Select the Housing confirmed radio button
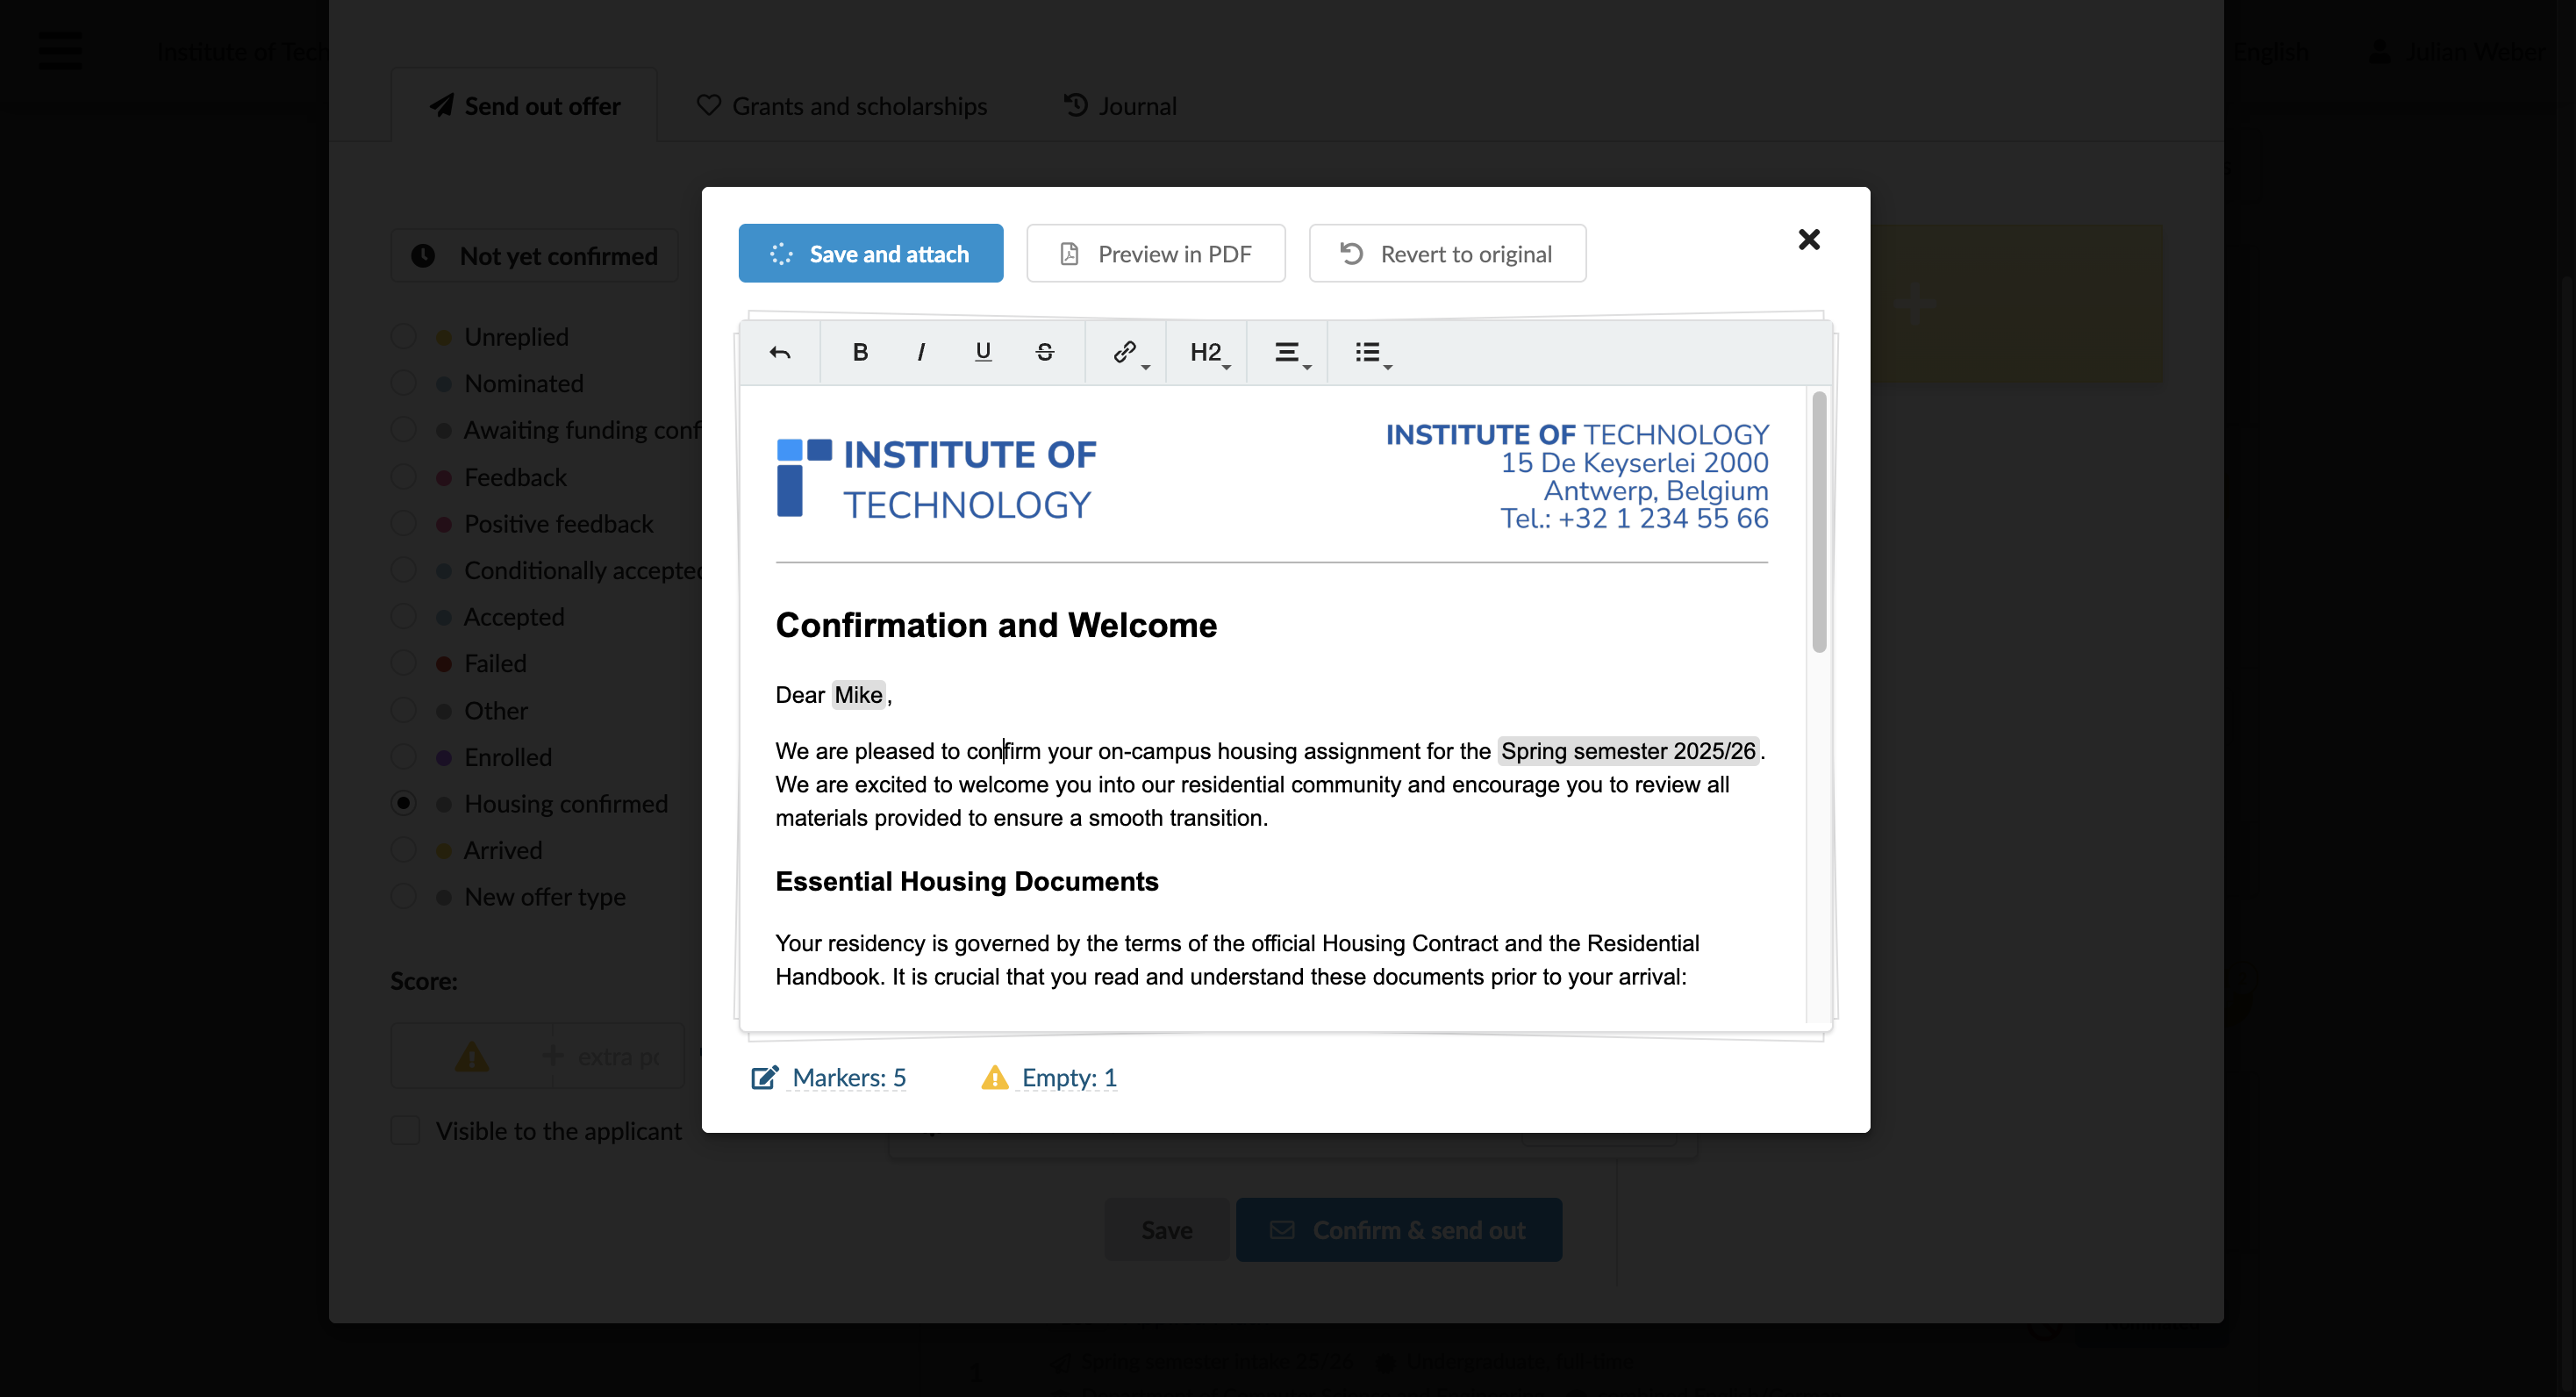The height and width of the screenshot is (1397, 2576). pyautogui.click(x=403, y=803)
